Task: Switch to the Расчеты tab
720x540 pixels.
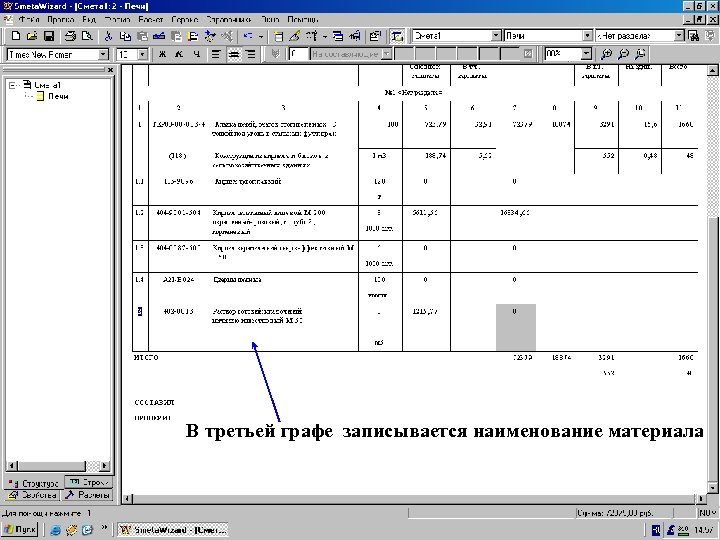Action: tap(87, 495)
